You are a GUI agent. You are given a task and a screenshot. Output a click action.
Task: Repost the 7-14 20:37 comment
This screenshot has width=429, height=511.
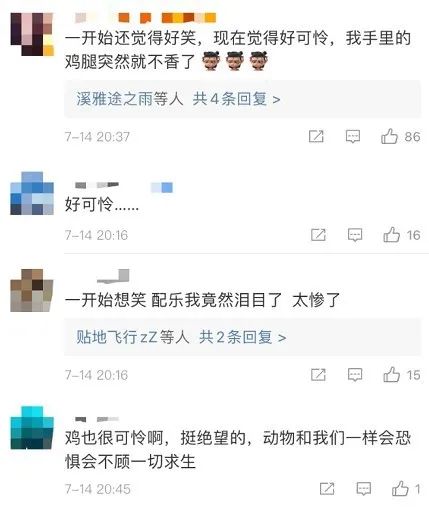(316, 136)
